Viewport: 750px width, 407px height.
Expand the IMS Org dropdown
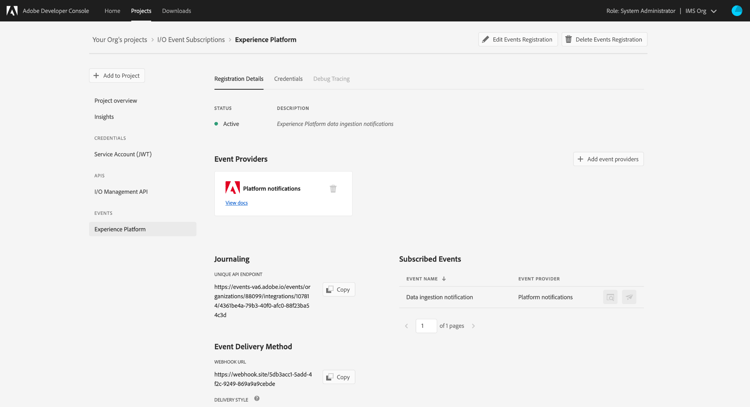point(701,11)
